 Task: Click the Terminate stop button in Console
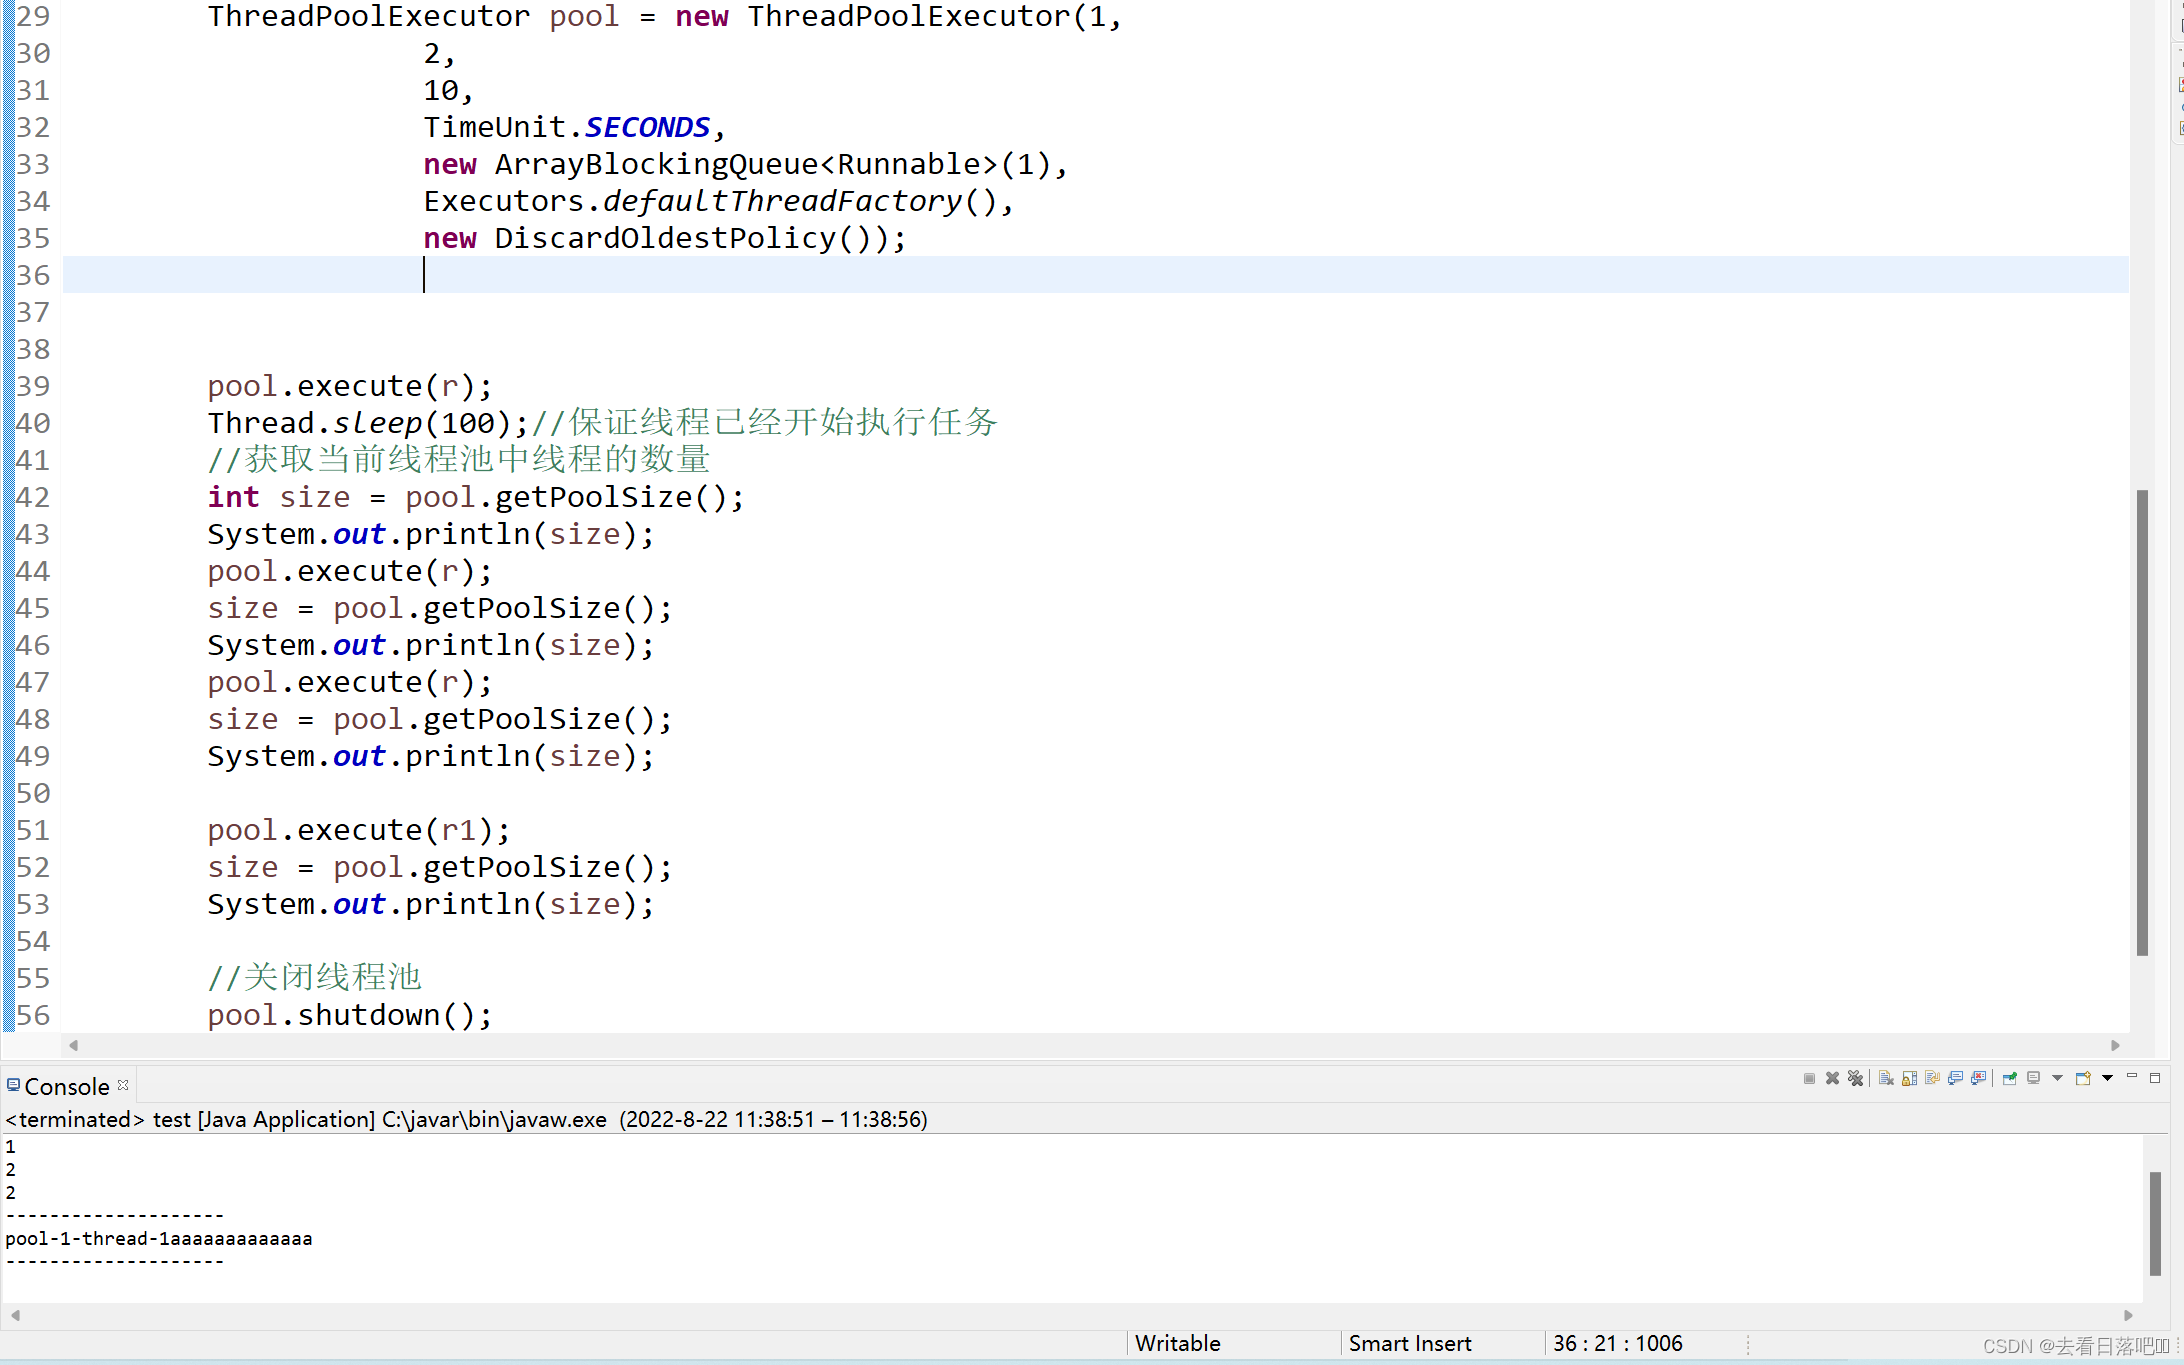[x=1809, y=1078]
